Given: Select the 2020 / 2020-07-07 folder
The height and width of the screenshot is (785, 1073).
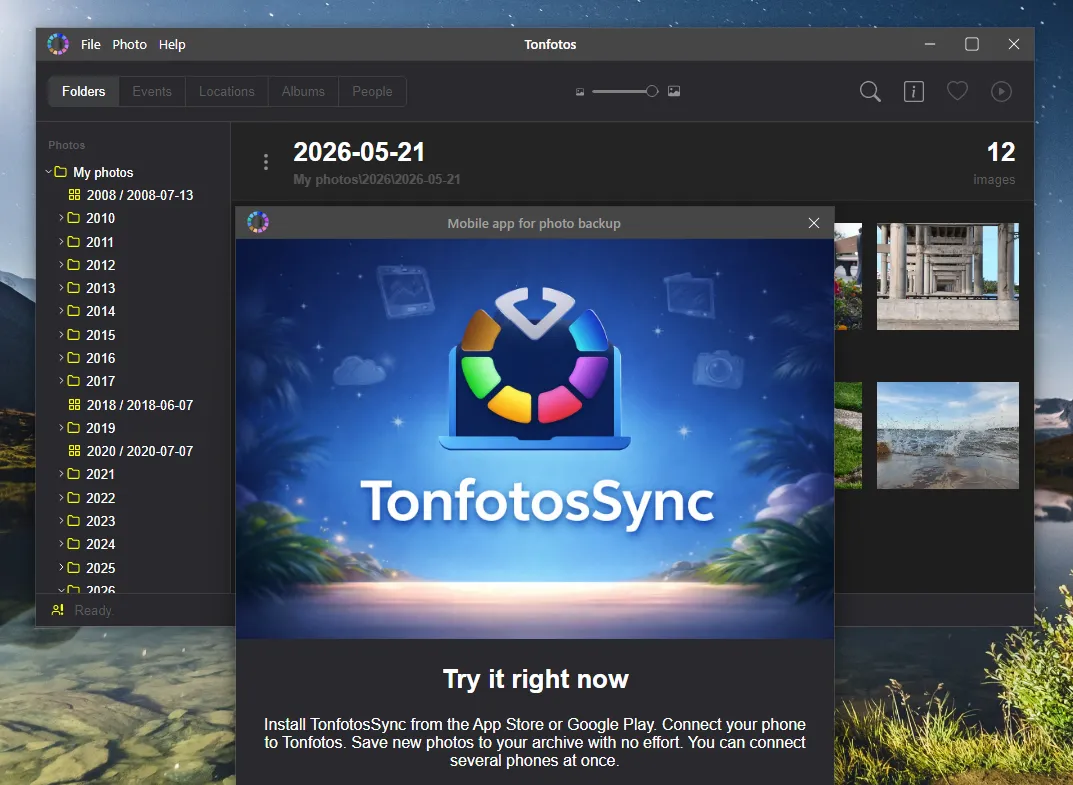Looking at the screenshot, I should pos(131,451).
